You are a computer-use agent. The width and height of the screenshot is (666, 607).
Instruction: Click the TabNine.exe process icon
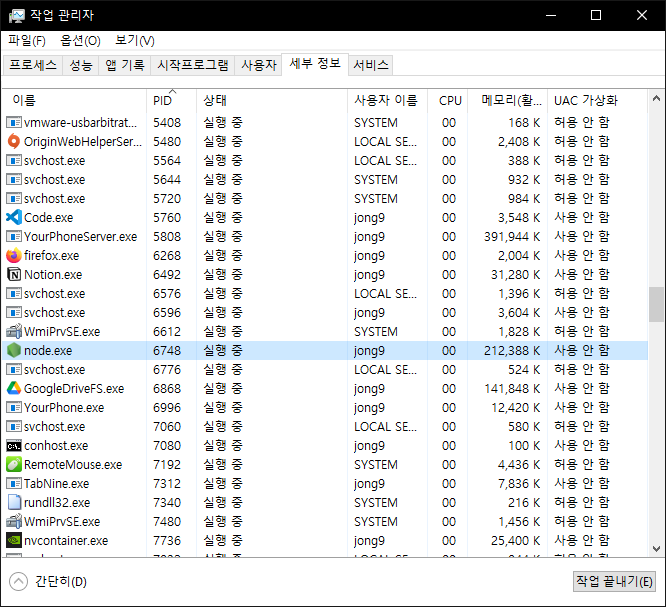14,484
